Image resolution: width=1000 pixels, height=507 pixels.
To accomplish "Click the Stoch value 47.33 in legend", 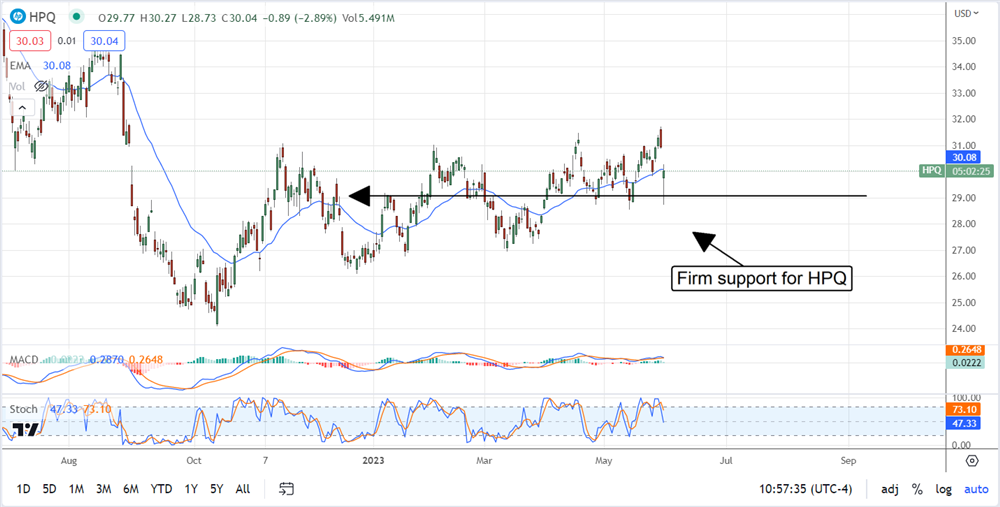I will coord(63,409).
